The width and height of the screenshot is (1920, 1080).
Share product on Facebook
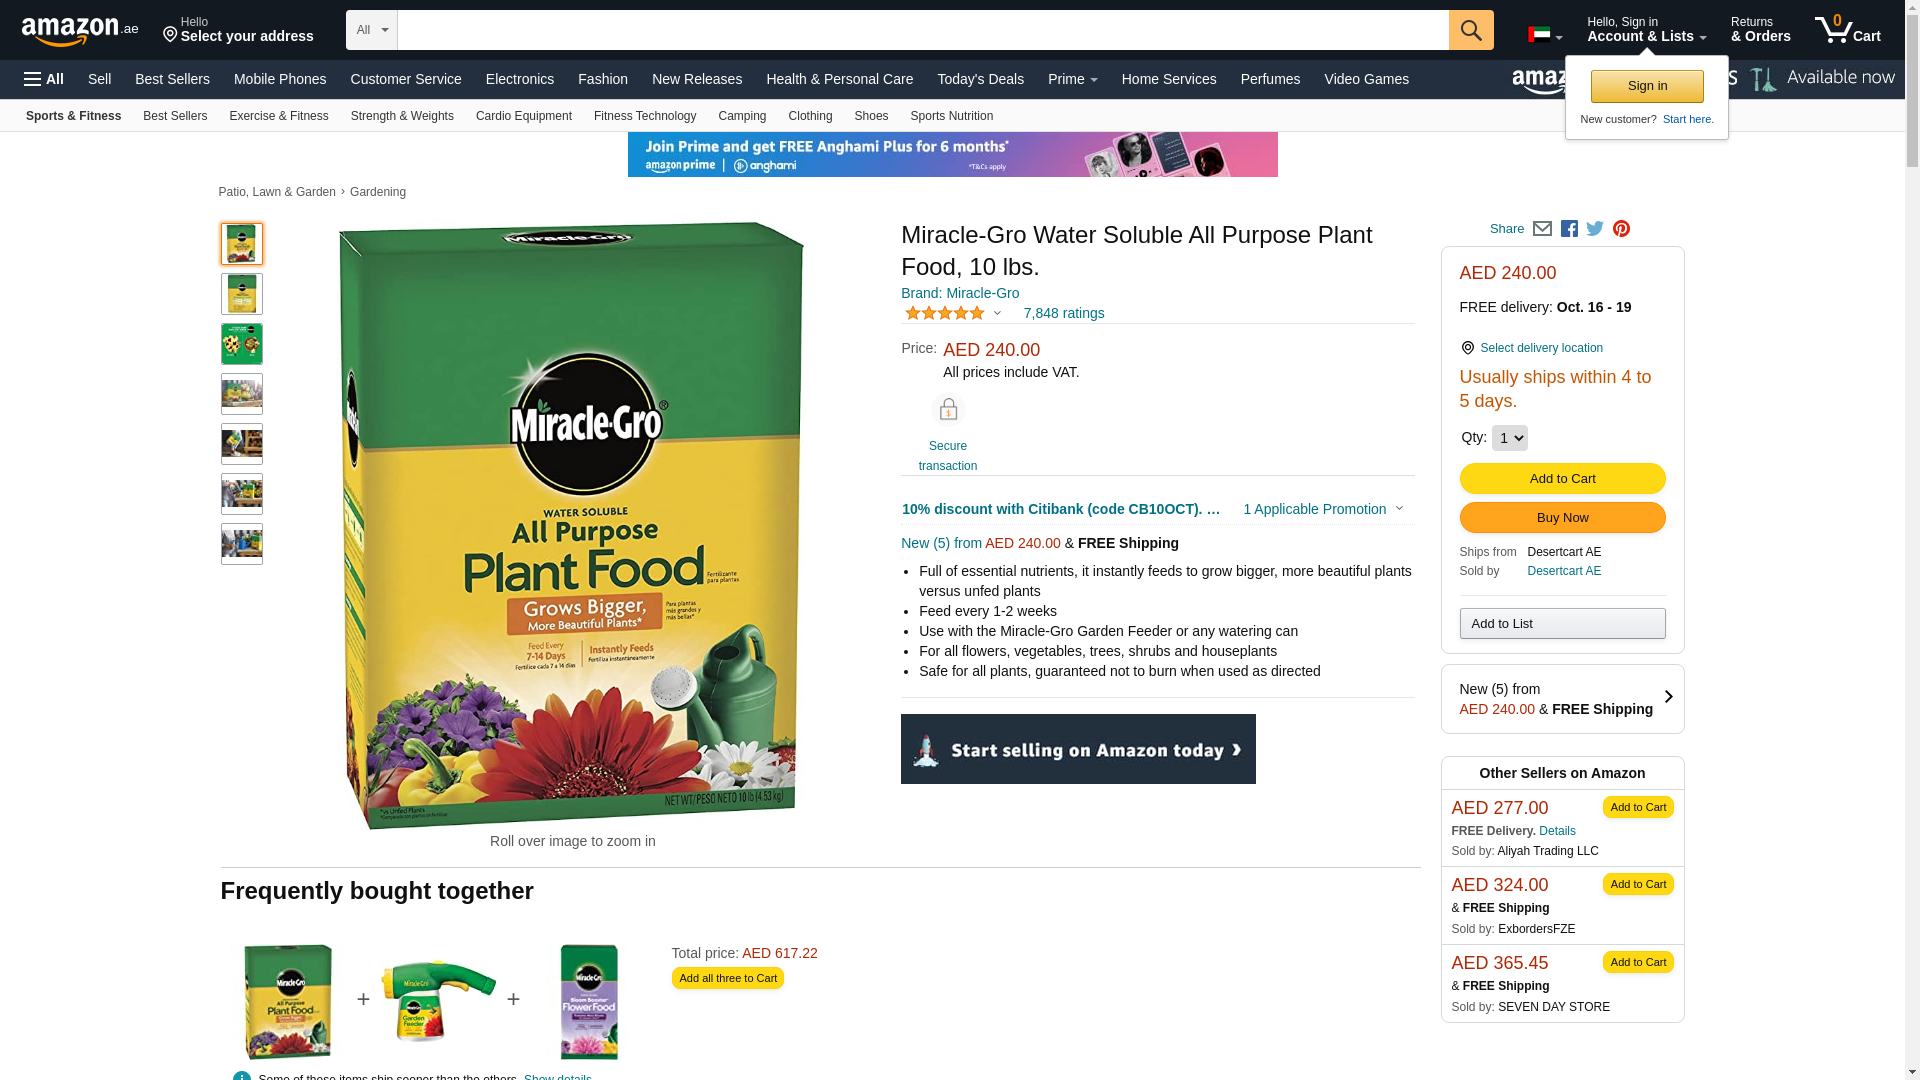[1569, 229]
